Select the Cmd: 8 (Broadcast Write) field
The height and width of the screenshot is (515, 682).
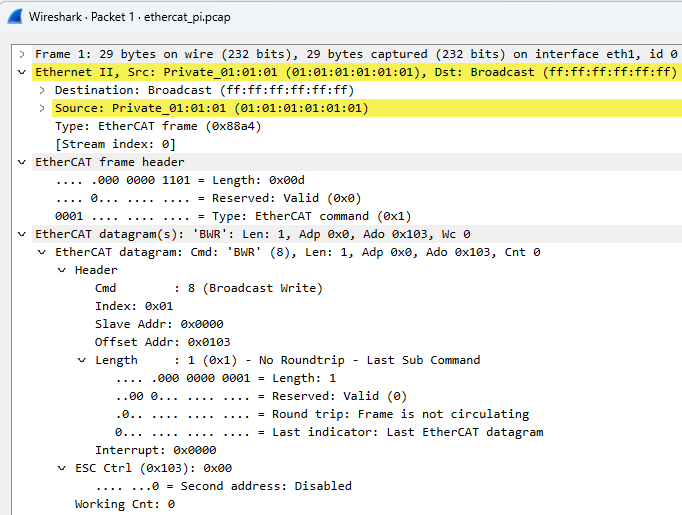(209, 288)
